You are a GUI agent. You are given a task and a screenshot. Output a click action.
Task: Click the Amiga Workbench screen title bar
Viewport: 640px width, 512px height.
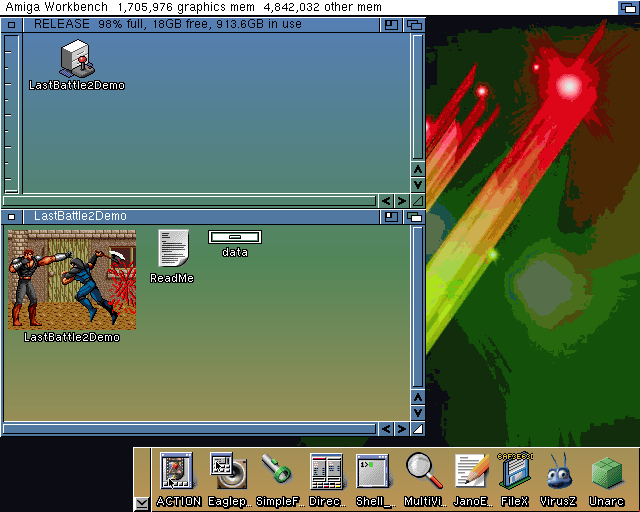pos(309,7)
